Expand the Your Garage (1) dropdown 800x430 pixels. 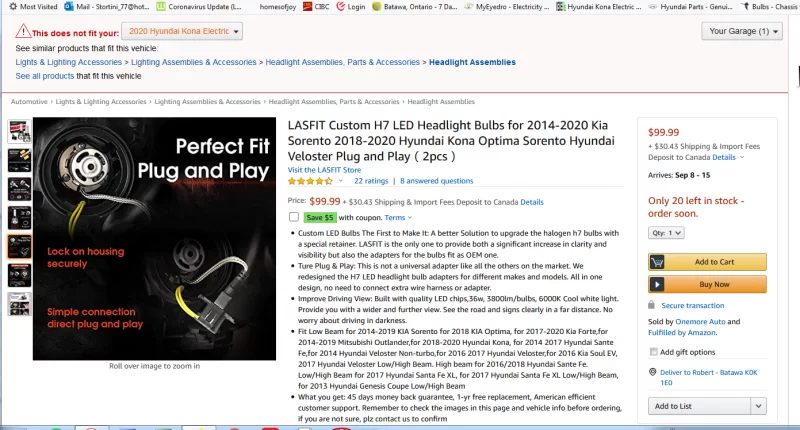click(742, 31)
